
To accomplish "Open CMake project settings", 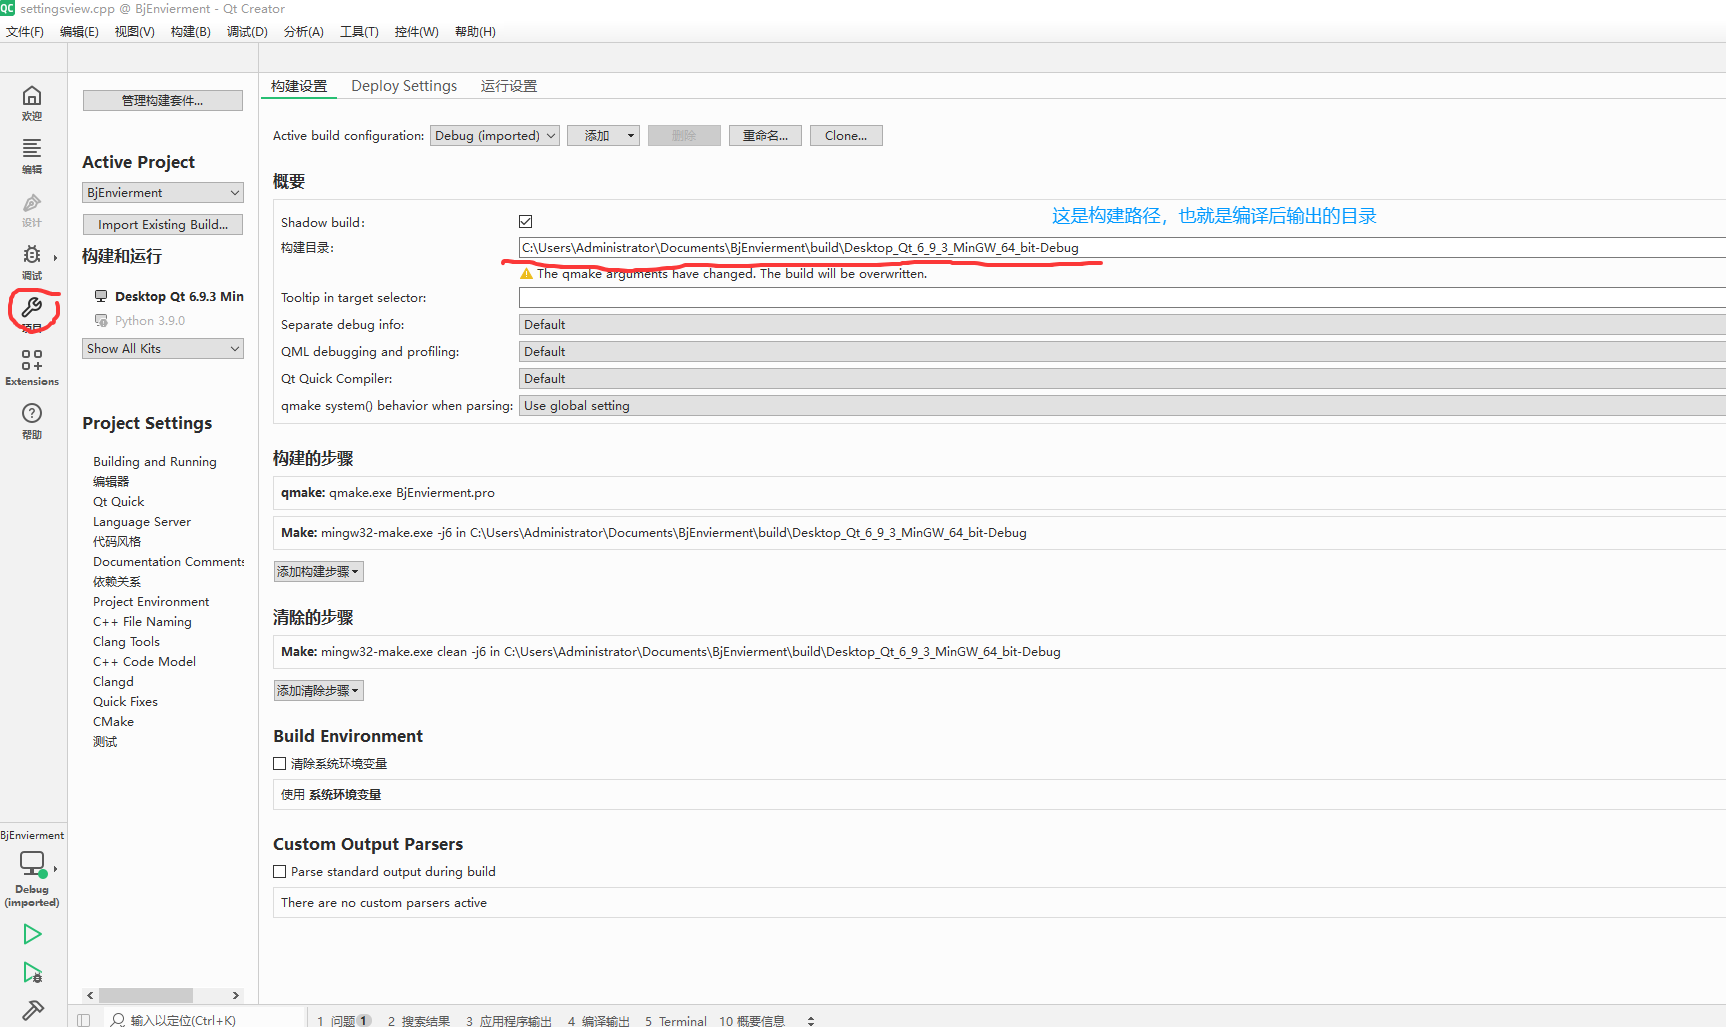I will coord(114,722).
